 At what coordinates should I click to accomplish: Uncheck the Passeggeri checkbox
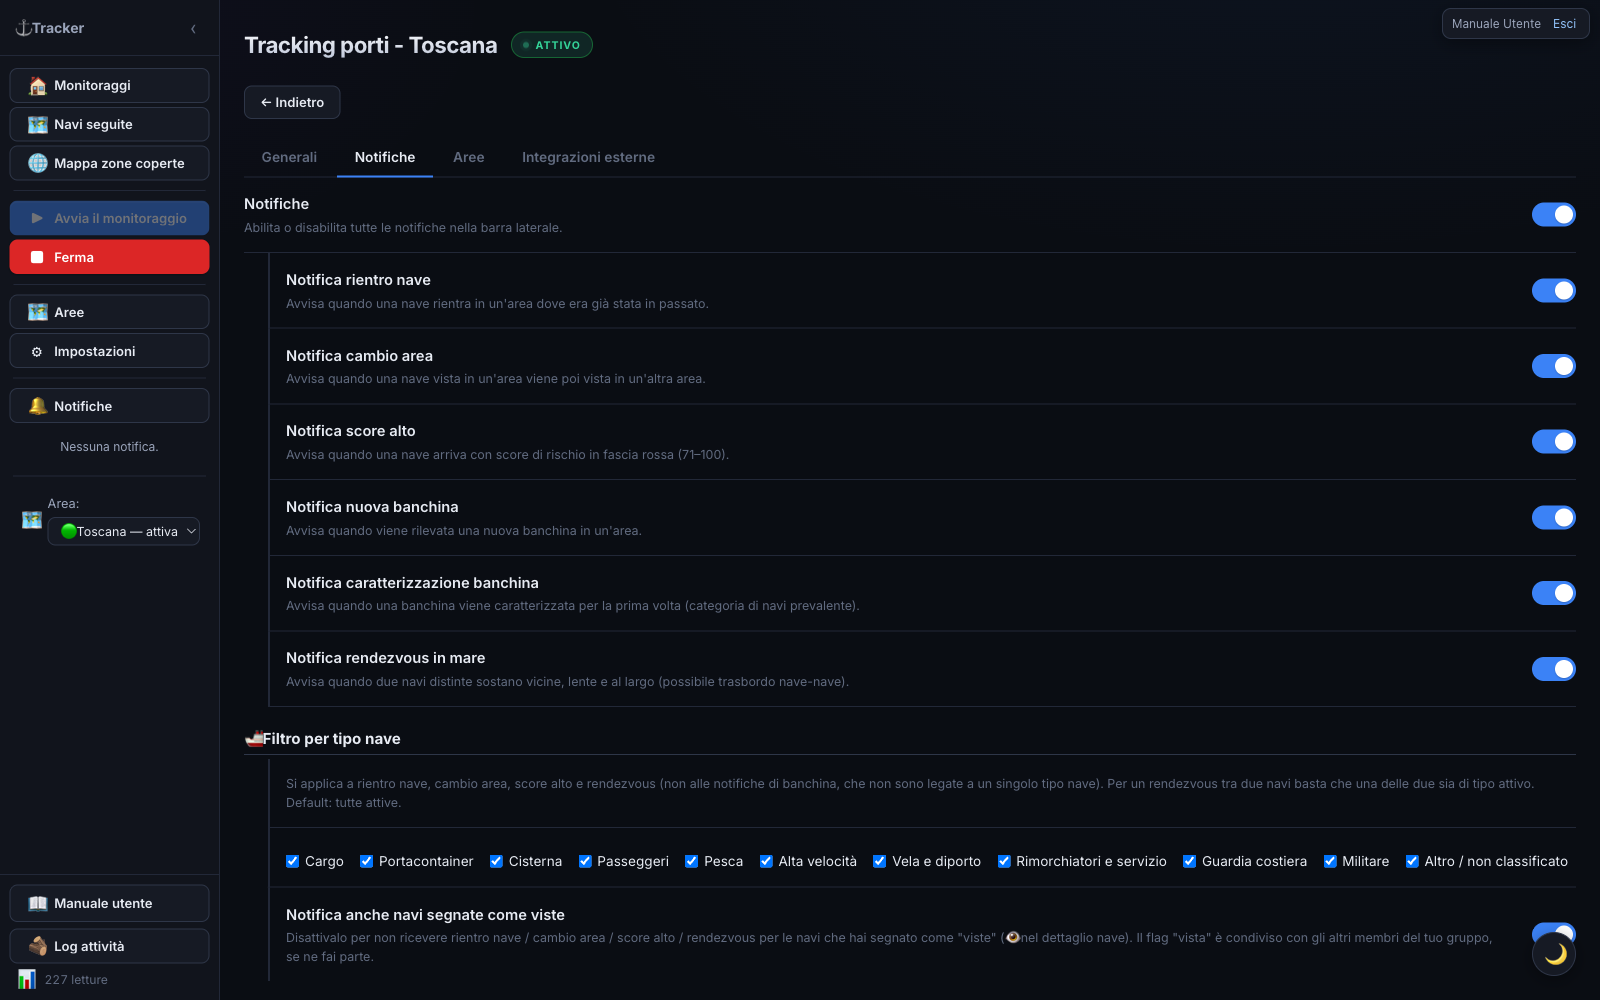point(585,861)
